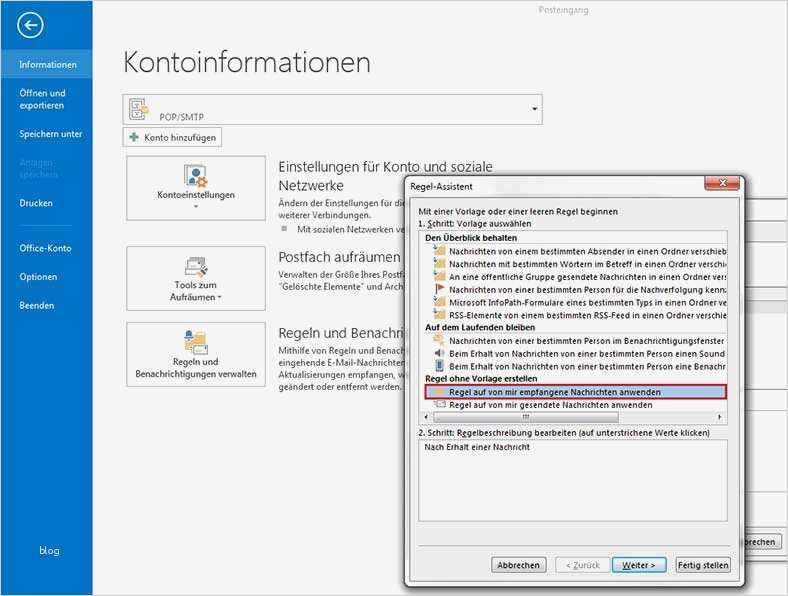The width and height of the screenshot is (788, 596).
Task: Click folder icon beside 'An eine öffentliche Gruppe'
Action: 439,276
